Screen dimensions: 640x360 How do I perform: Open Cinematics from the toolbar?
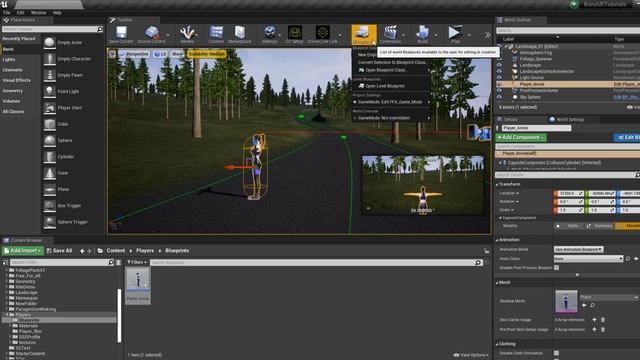pos(390,34)
